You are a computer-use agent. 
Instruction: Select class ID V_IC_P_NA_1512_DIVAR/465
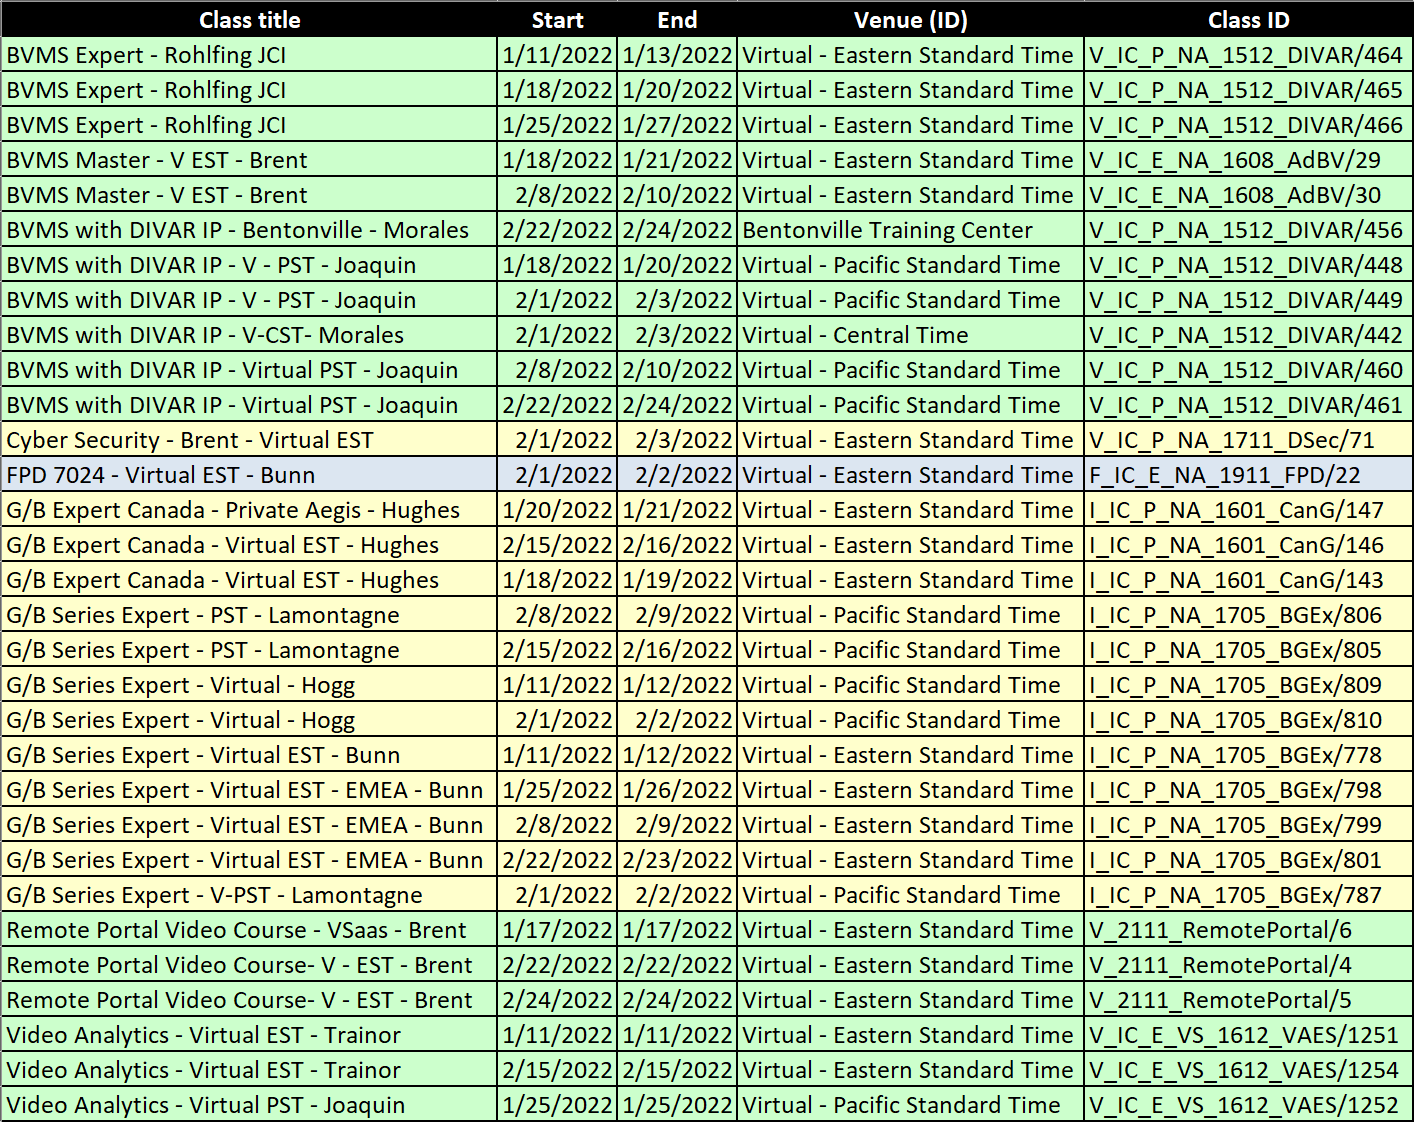tap(1248, 90)
